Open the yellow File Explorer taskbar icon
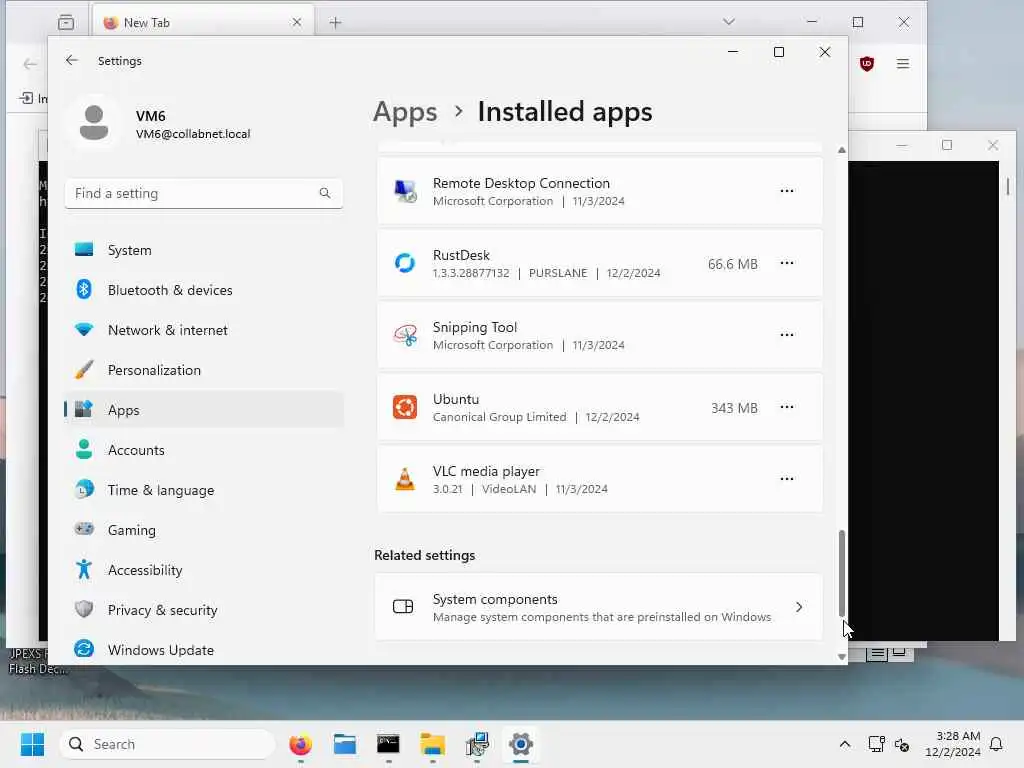The height and width of the screenshot is (768, 1024). [432, 744]
